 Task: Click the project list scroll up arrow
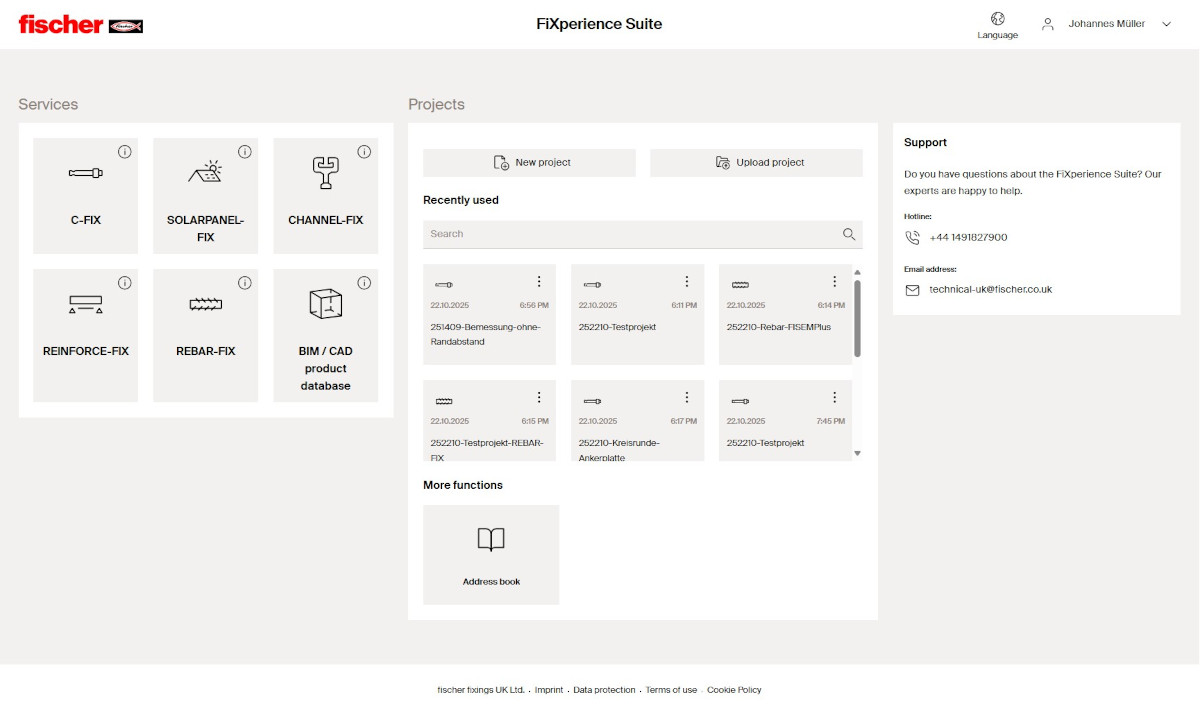pyautogui.click(x=857, y=272)
